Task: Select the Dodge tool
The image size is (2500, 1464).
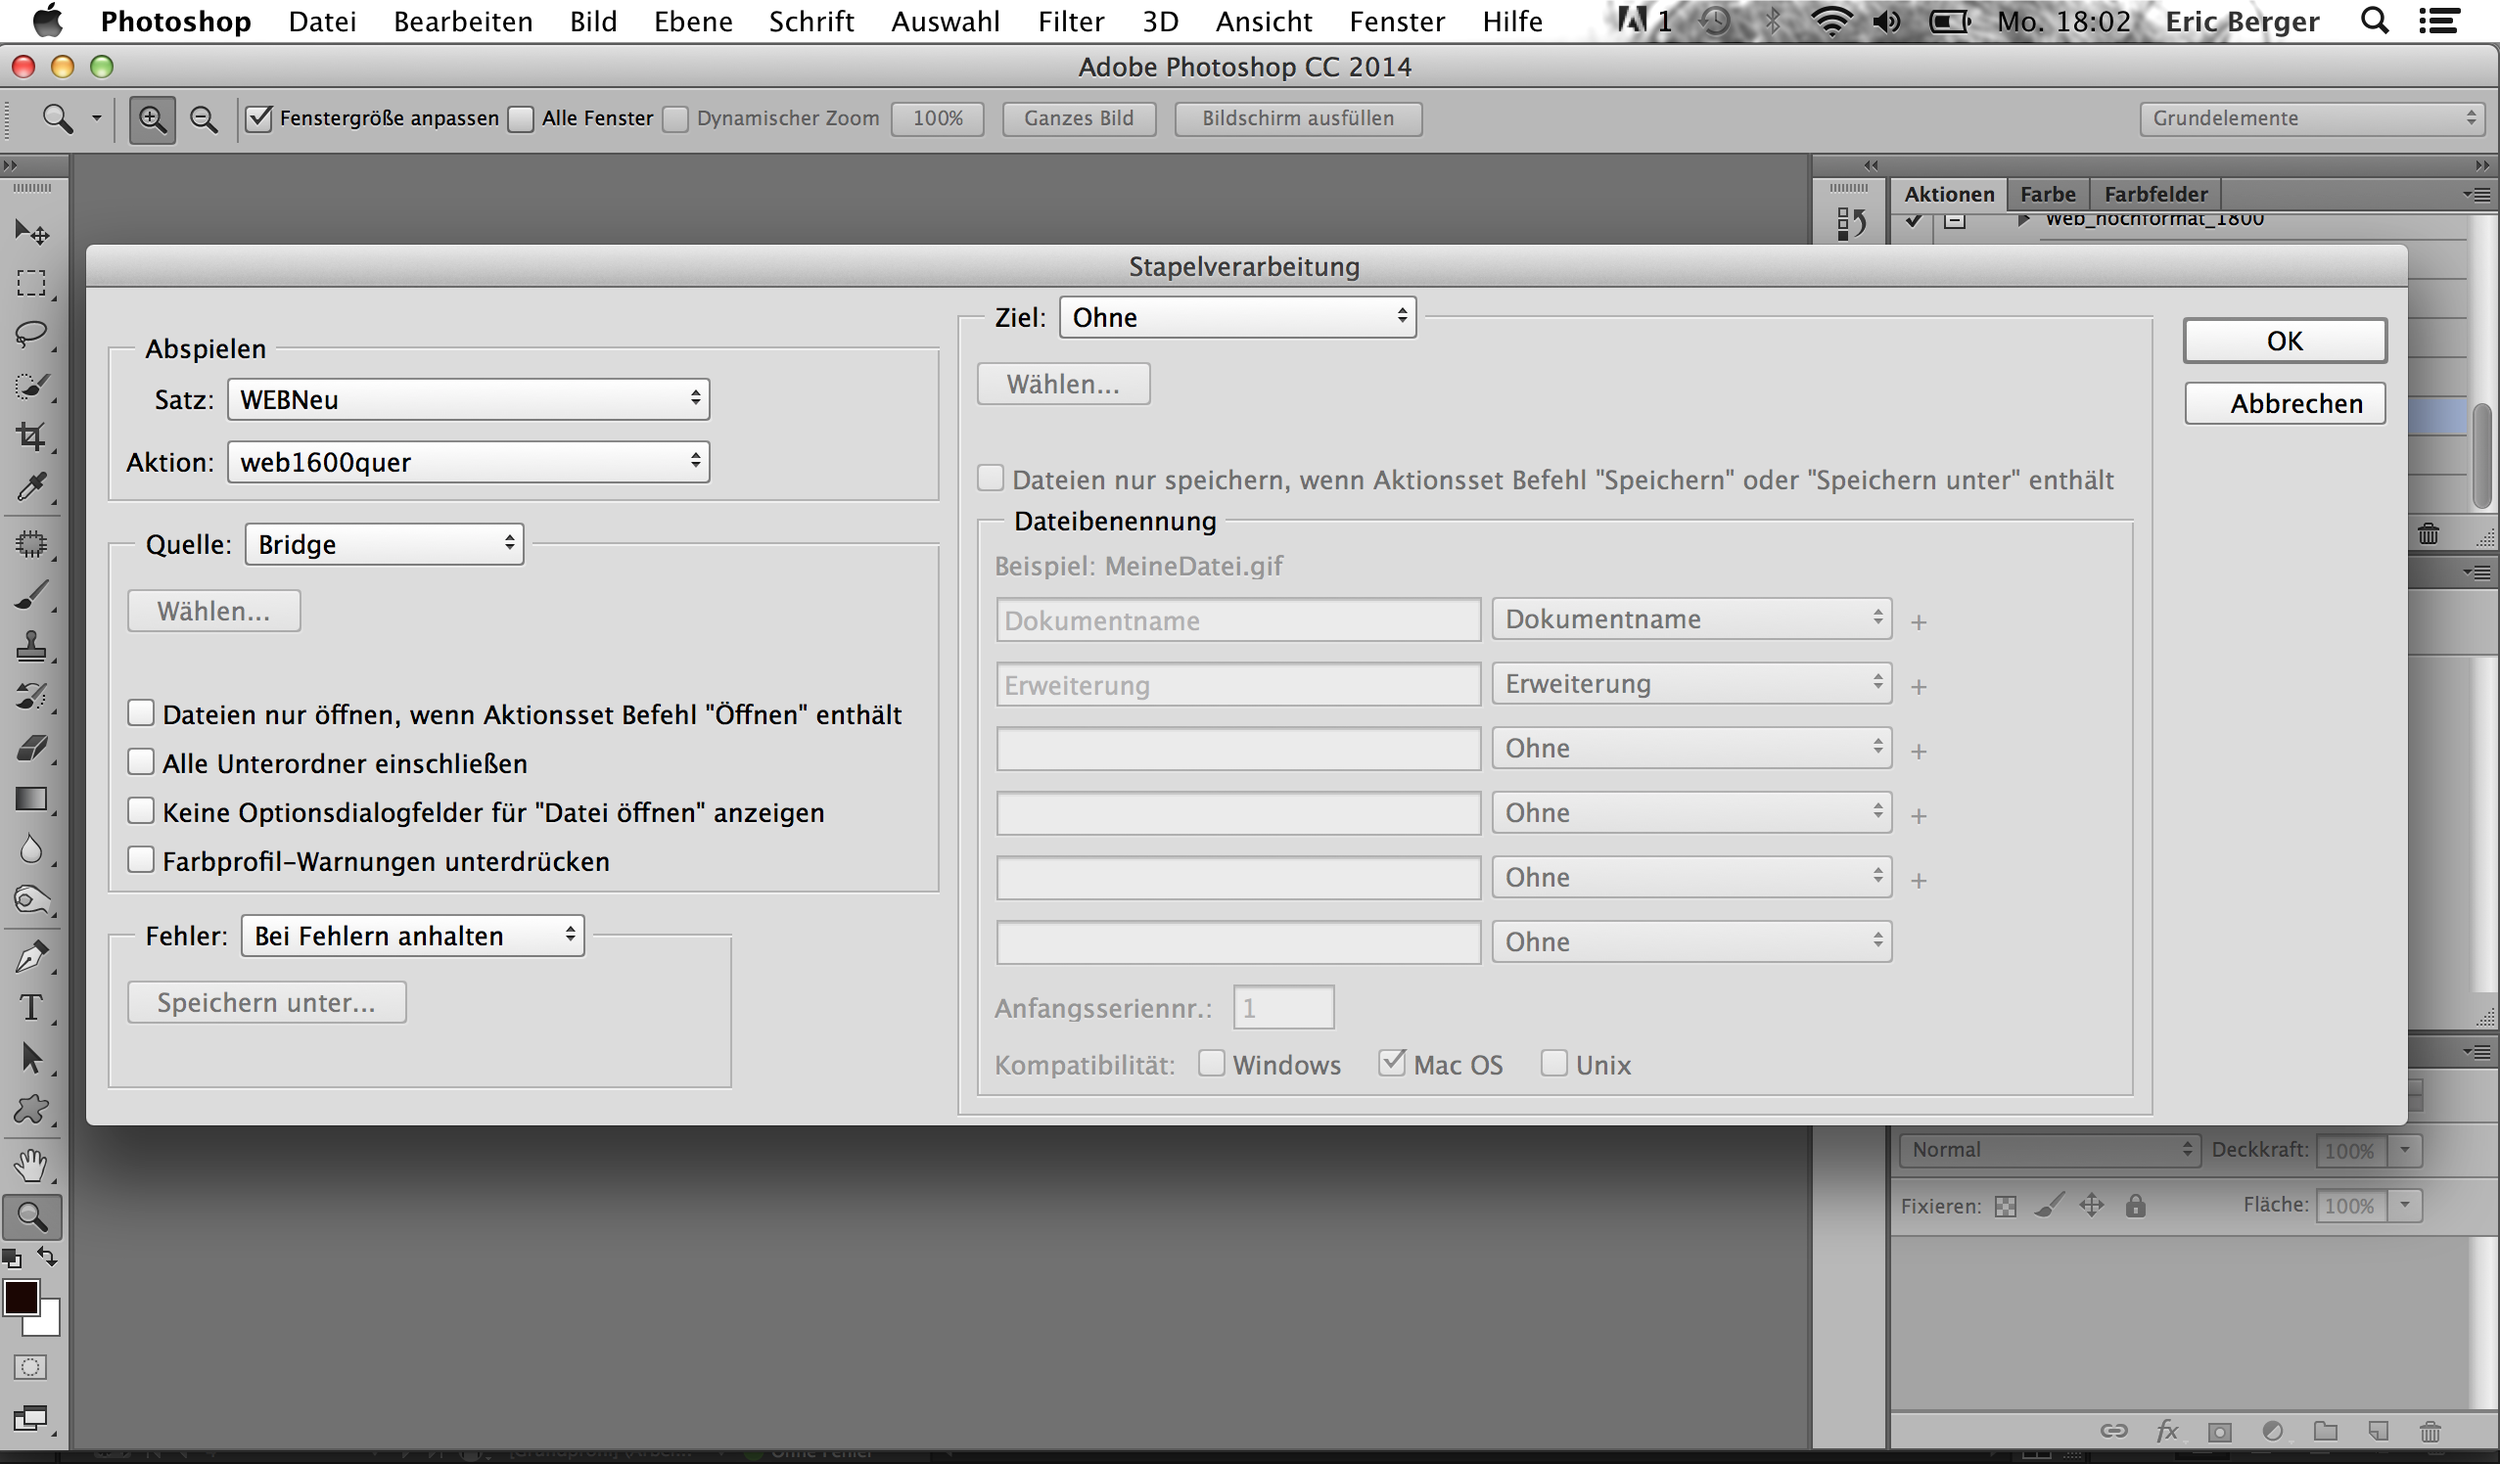Action: click(x=32, y=901)
